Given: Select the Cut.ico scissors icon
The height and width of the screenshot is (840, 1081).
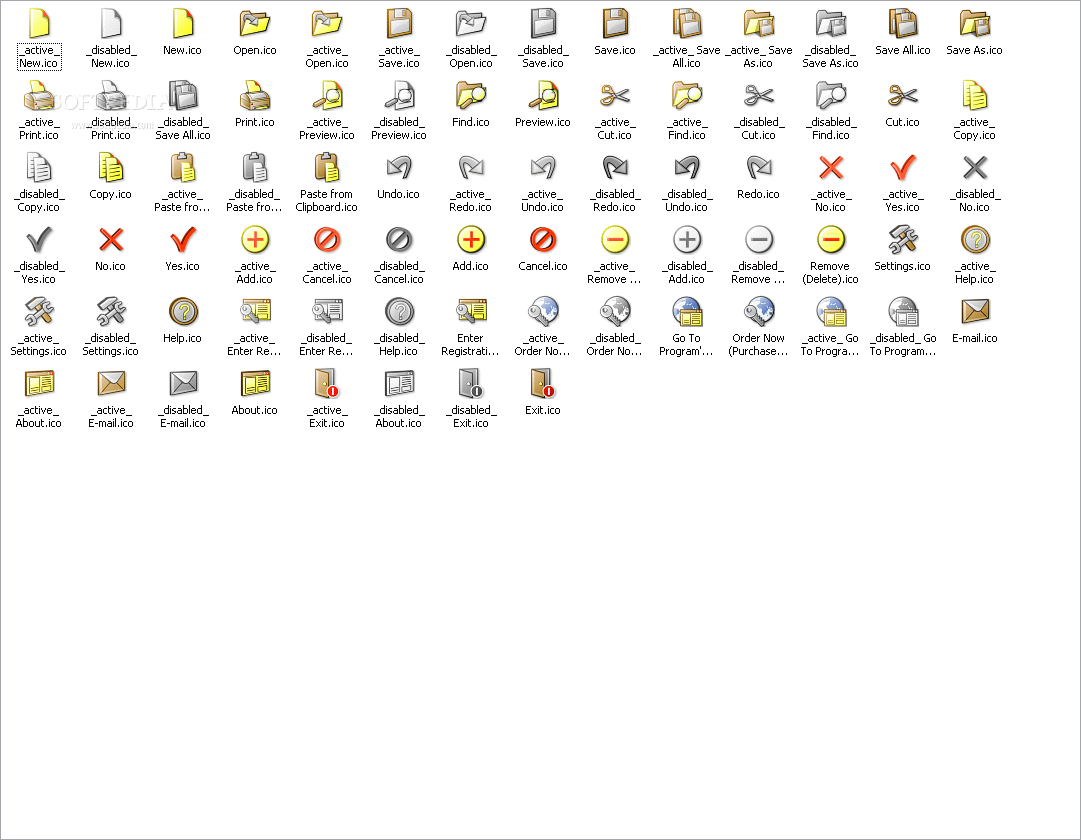Looking at the screenshot, I should [x=902, y=95].
